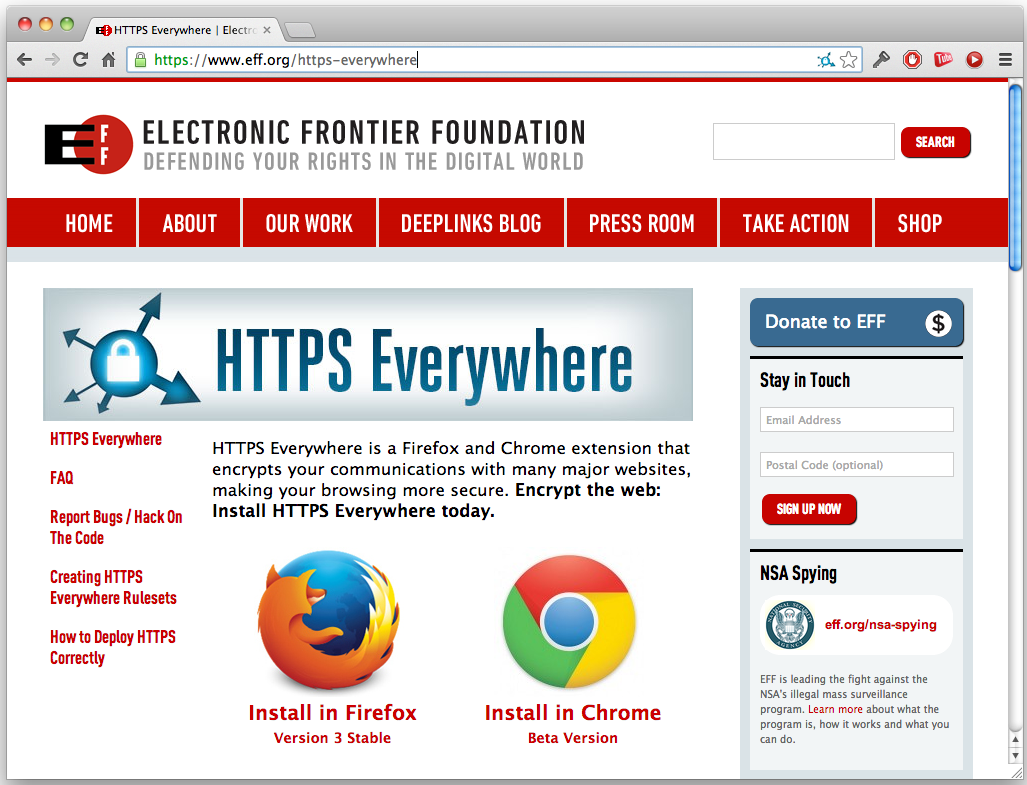Click the red stop-hand extension icon
Image resolution: width=1027 pixels, height=785 pixels.
click(x=912, y=60)
